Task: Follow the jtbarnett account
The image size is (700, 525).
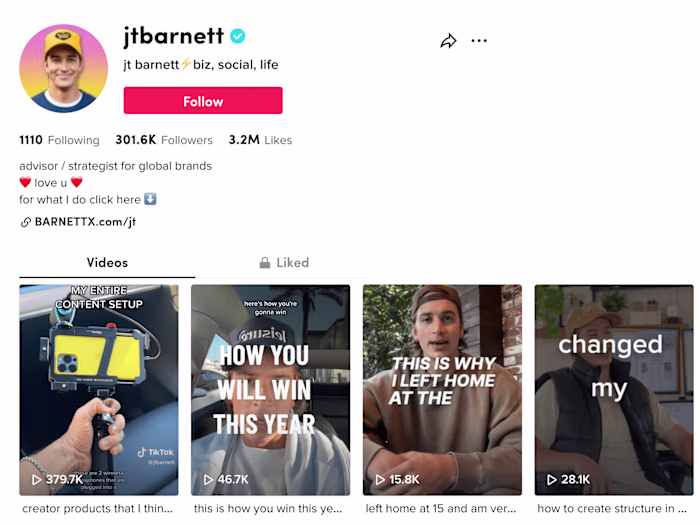Action: click(203, 101)
